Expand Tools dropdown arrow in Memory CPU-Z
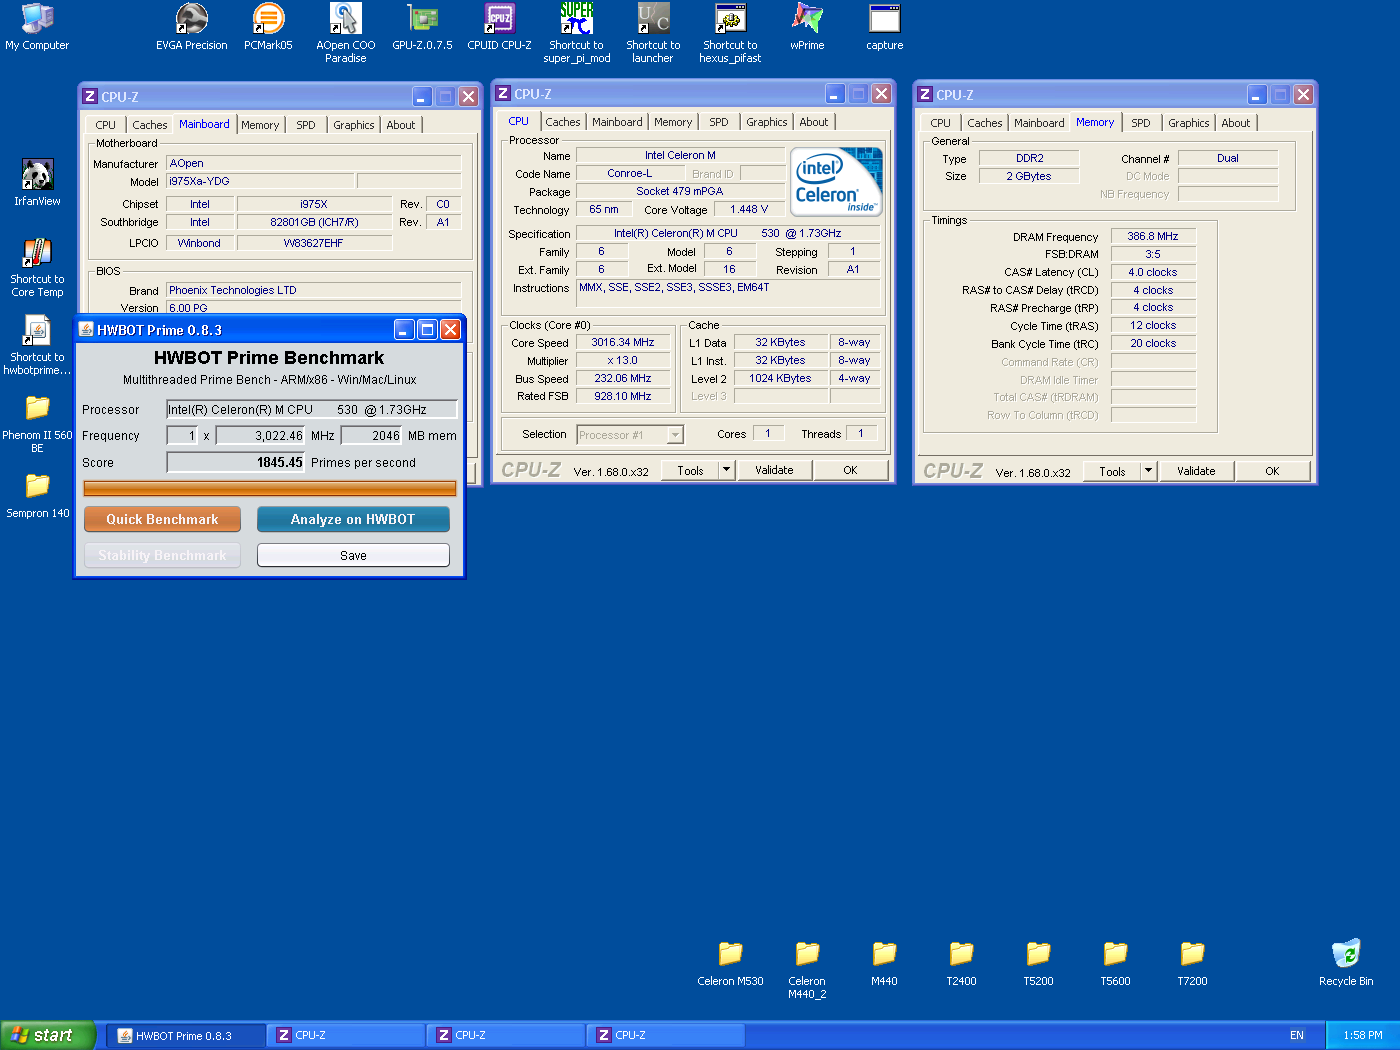 pyautogui.click(x=1149, y=471)
